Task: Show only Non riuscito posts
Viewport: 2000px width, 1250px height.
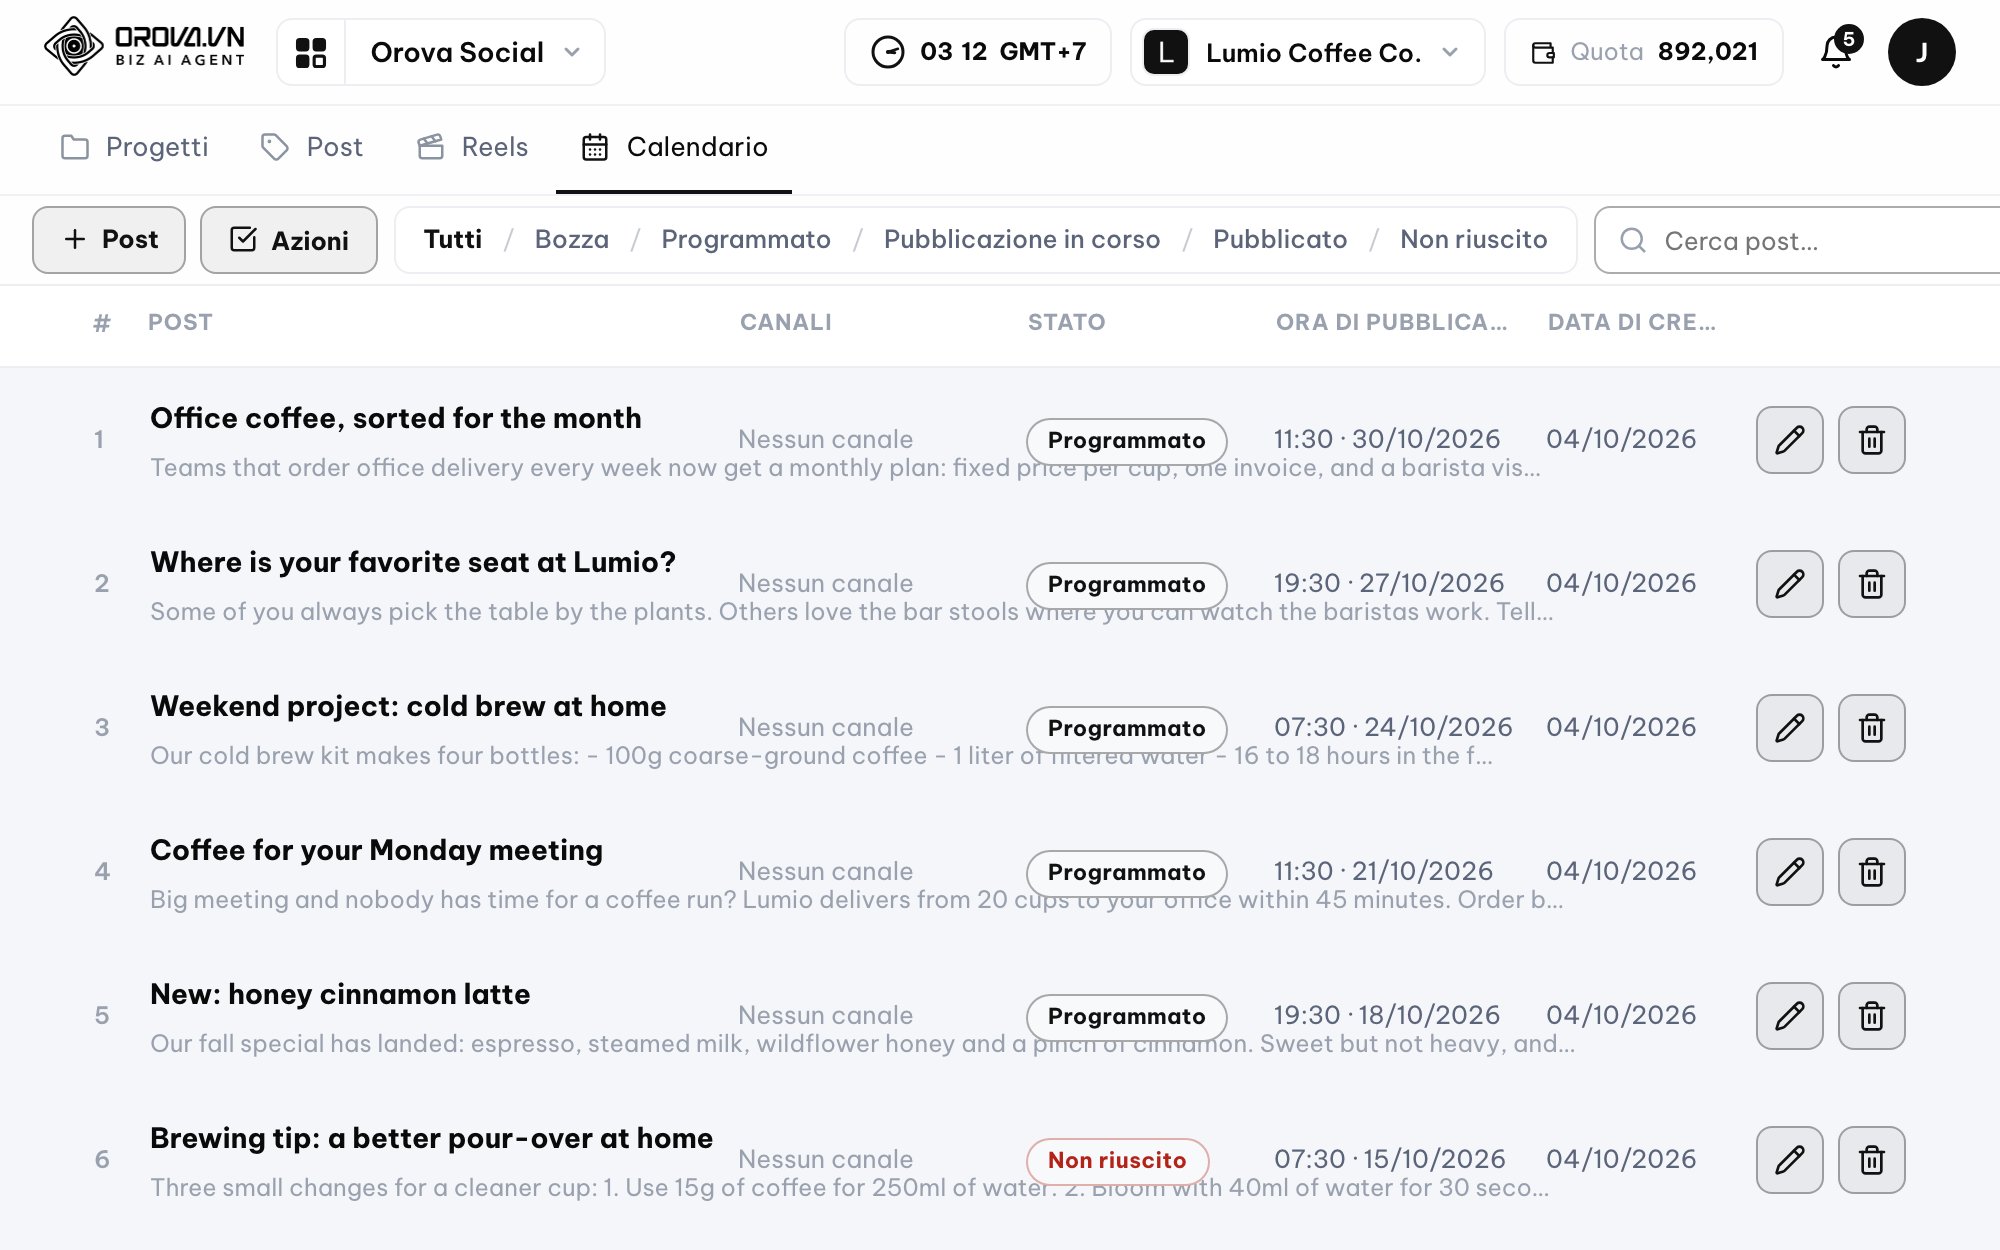Action: coord(1473,239)
